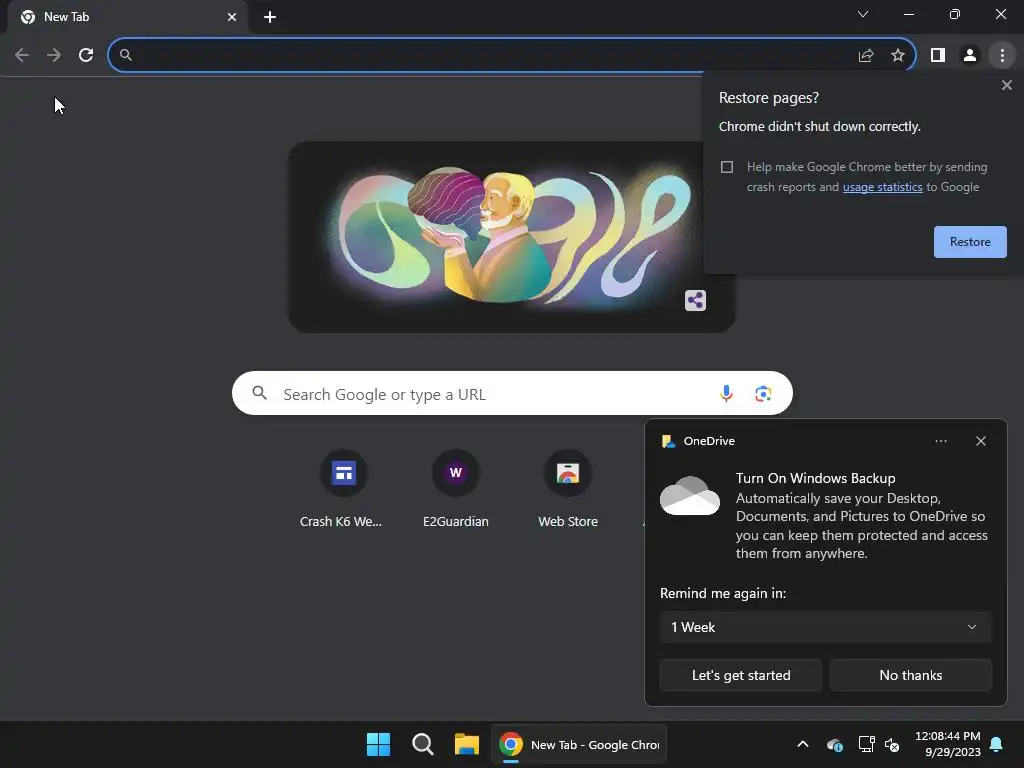Click No thanks button
The image size is (1024, 768).
pyautogui.click(x=910, y=675)
